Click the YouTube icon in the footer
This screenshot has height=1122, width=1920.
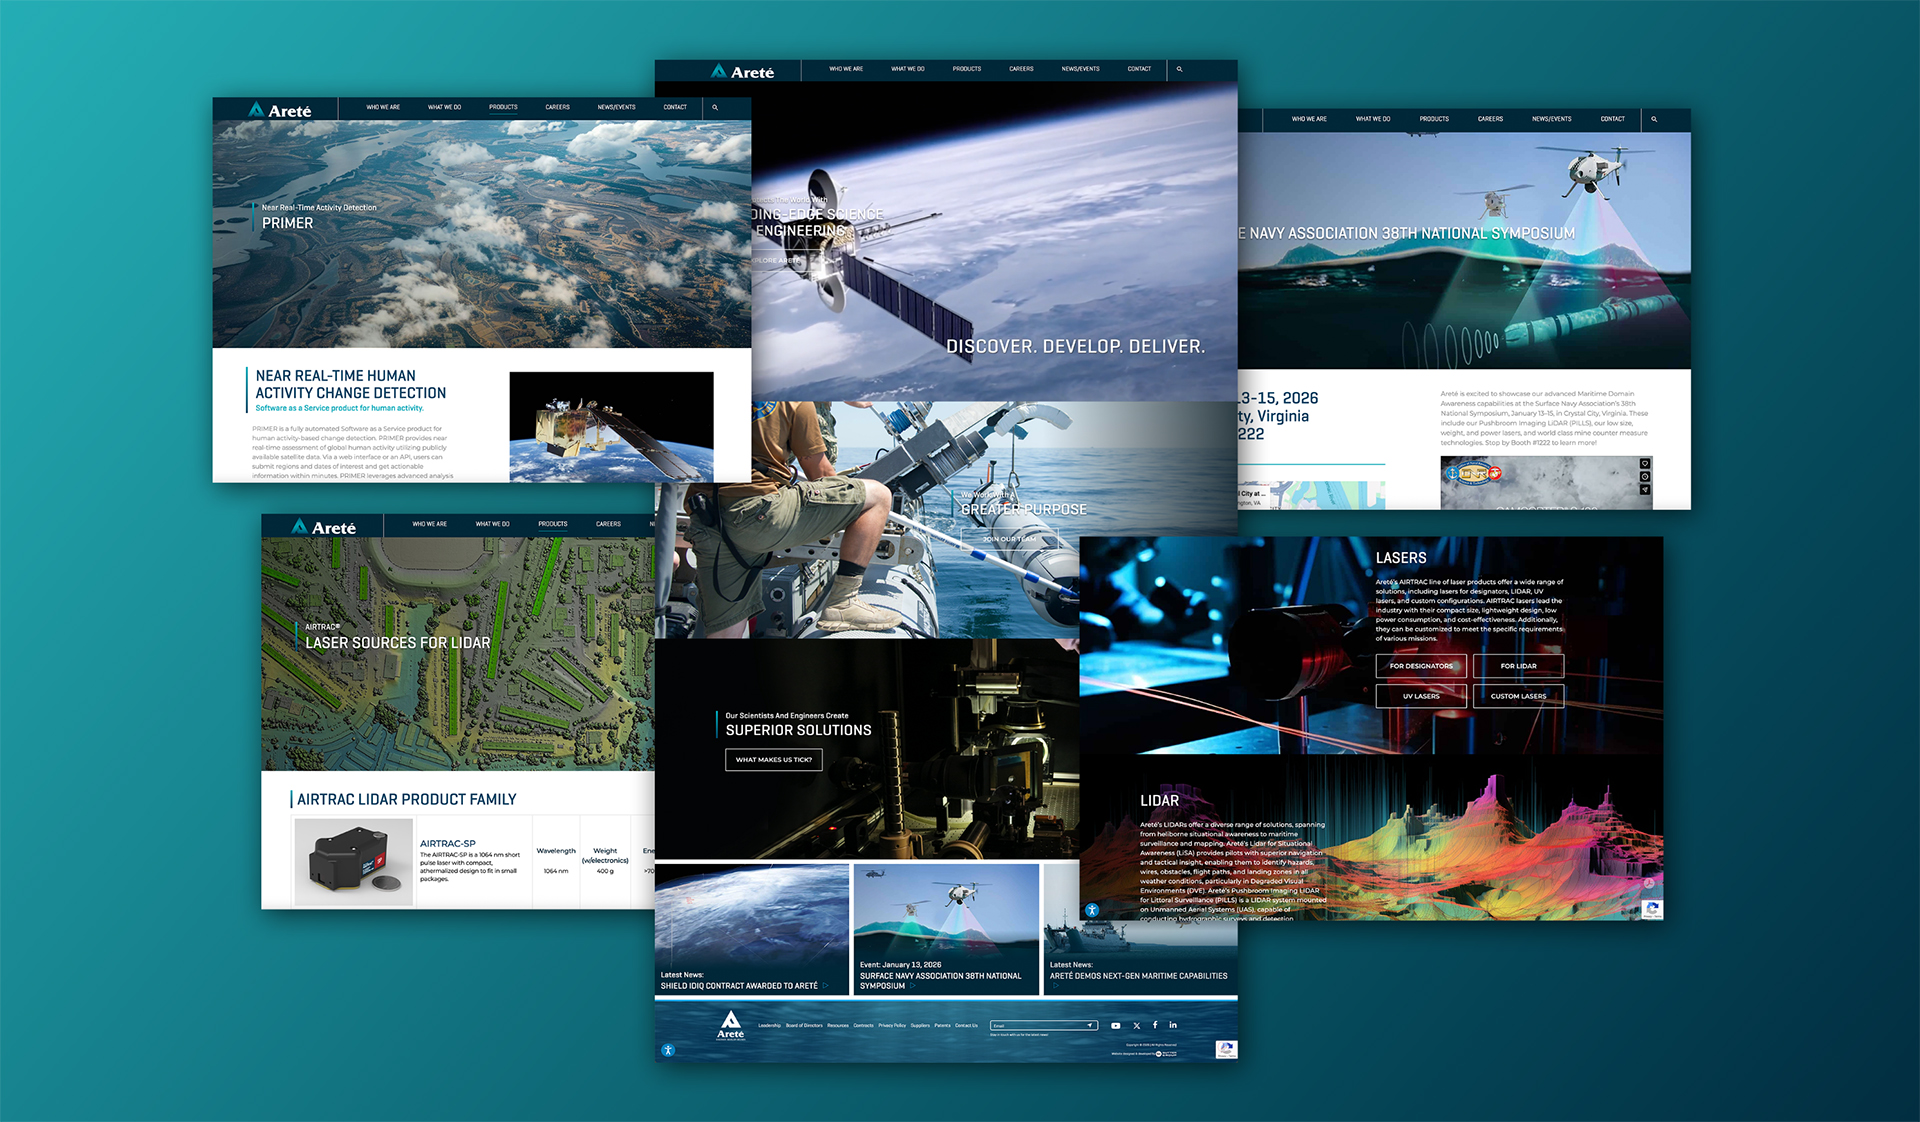click(x=1116, y=1026)
